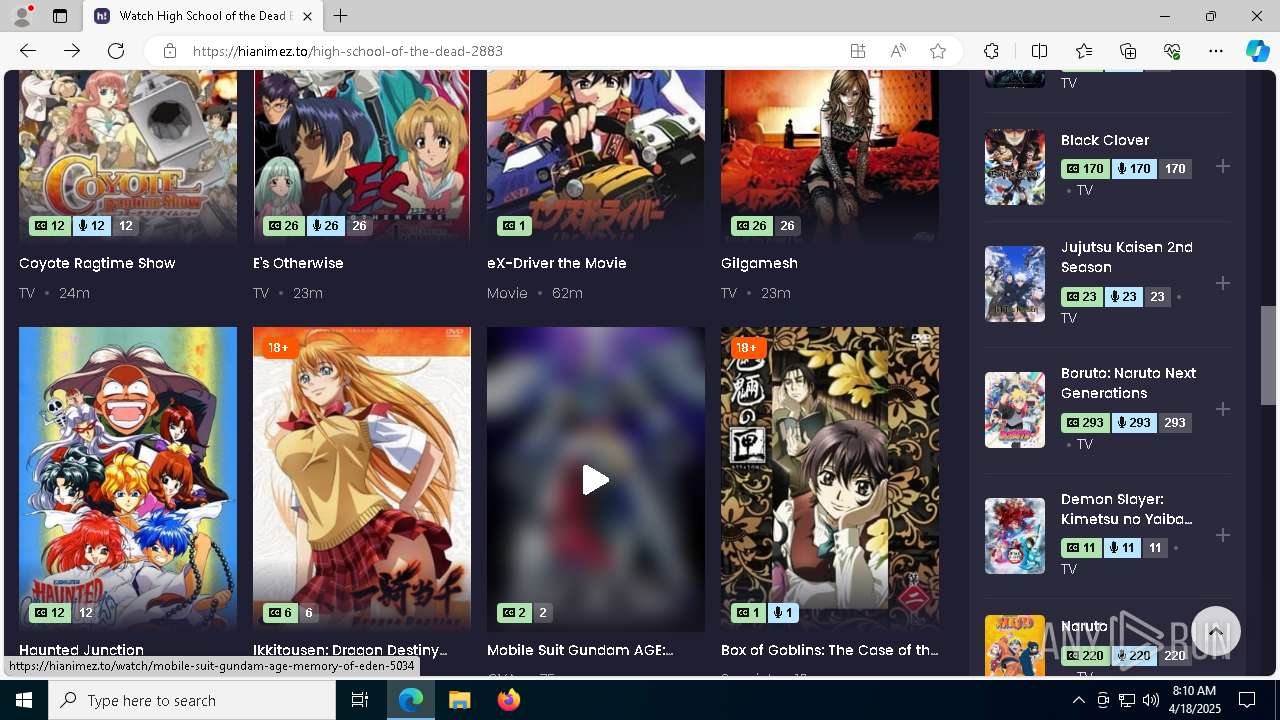
Task: Open the Haunted Junction title link
Action: coord(81,650)
